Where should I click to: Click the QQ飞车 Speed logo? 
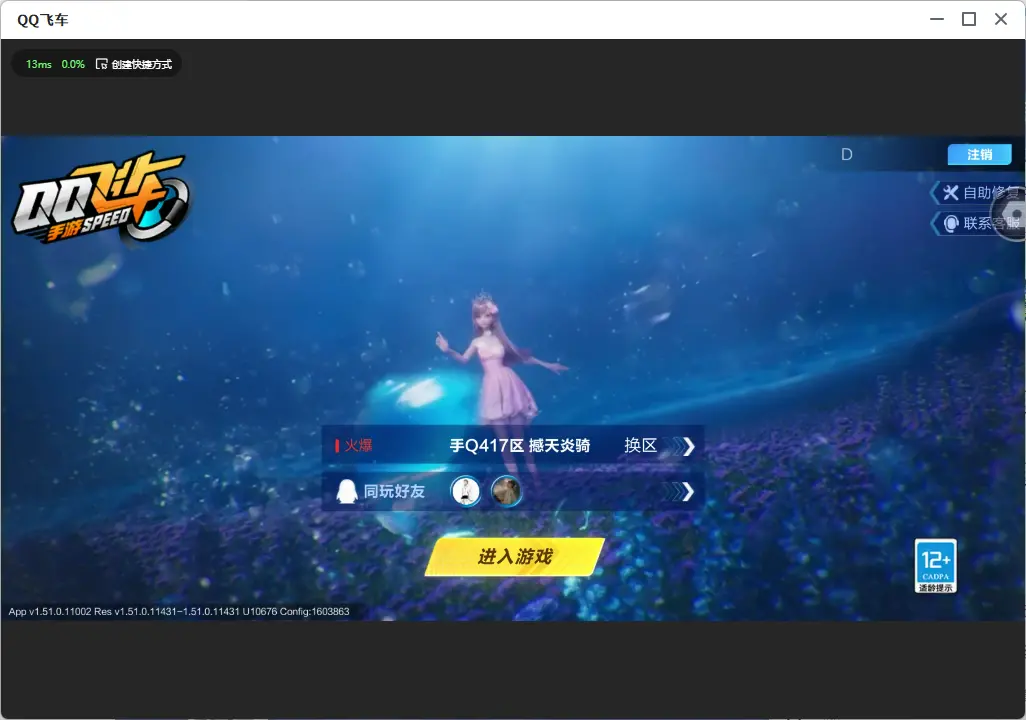(100, 198)
